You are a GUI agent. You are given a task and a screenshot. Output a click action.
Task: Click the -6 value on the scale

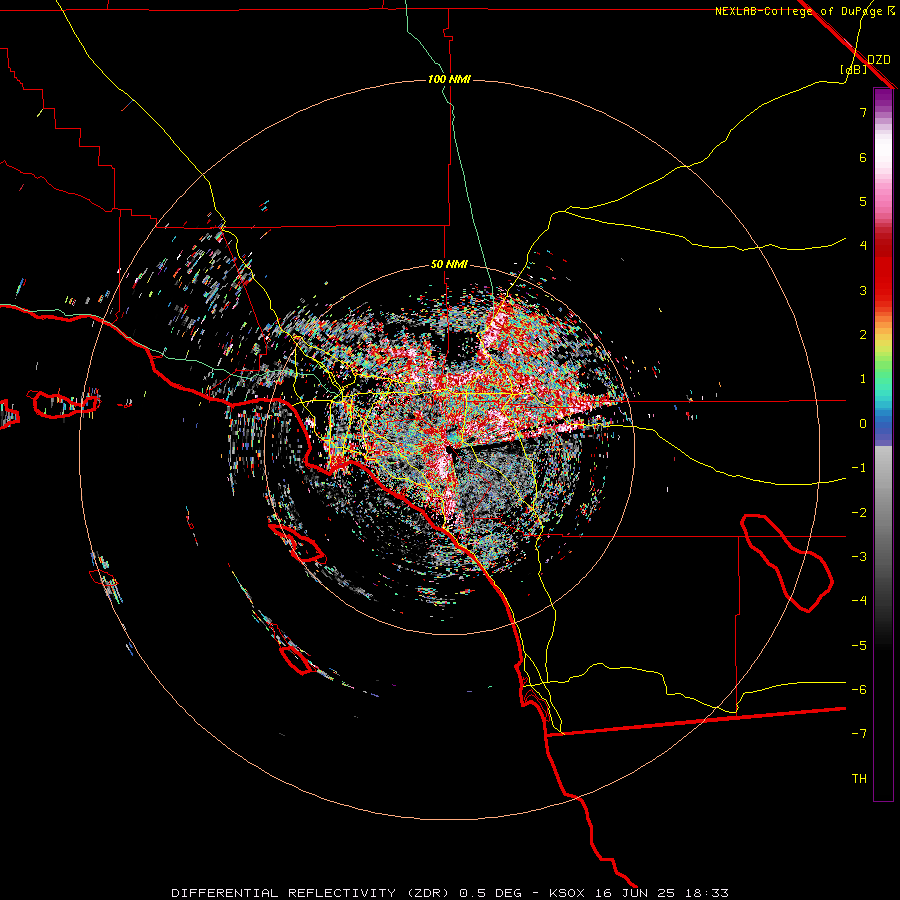click(859, 690)
